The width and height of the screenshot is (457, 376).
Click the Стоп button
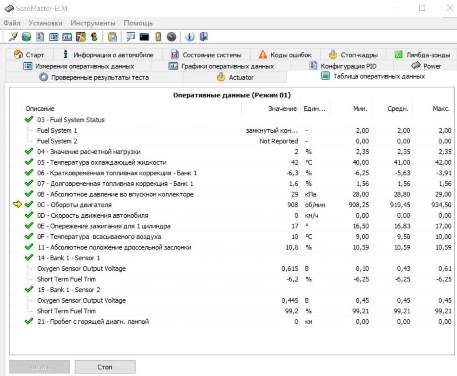105,367
